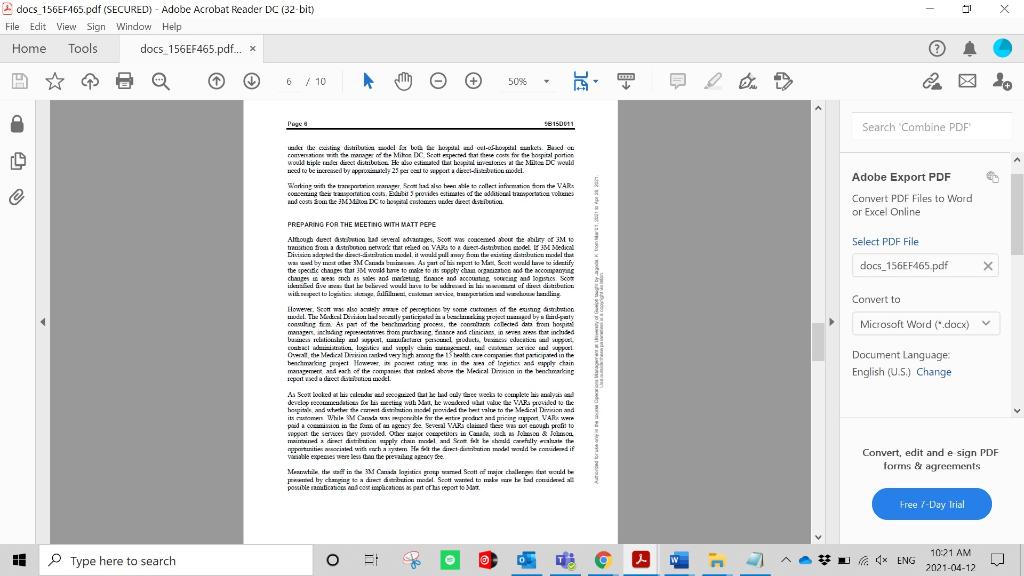Select the Highlight text pen
The image size is (1024, 576).
713,81
